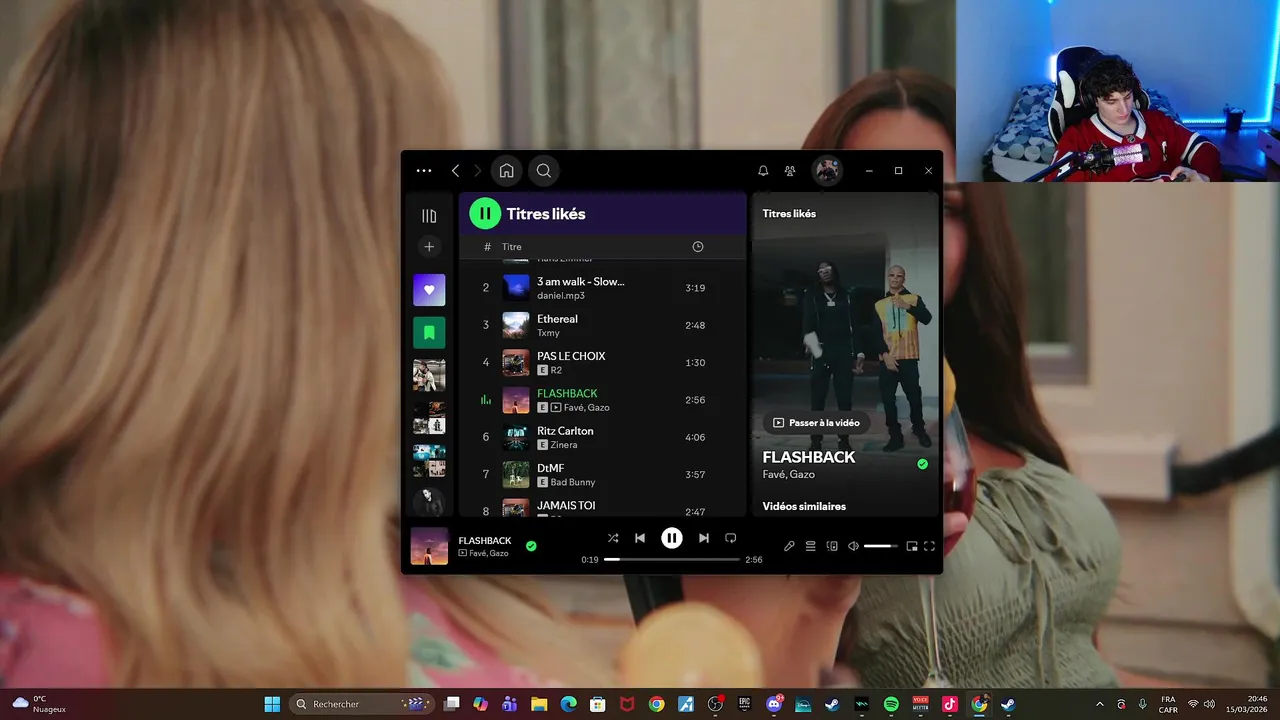Select the 'PAS LE CHOIX' track
This screenshot has height=720, width=1280.
[x=602, y=363]
